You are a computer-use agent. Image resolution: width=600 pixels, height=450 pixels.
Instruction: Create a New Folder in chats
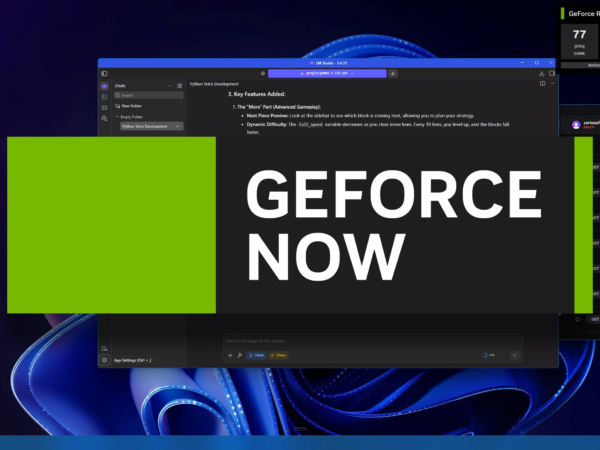click(x=129, y=106)
